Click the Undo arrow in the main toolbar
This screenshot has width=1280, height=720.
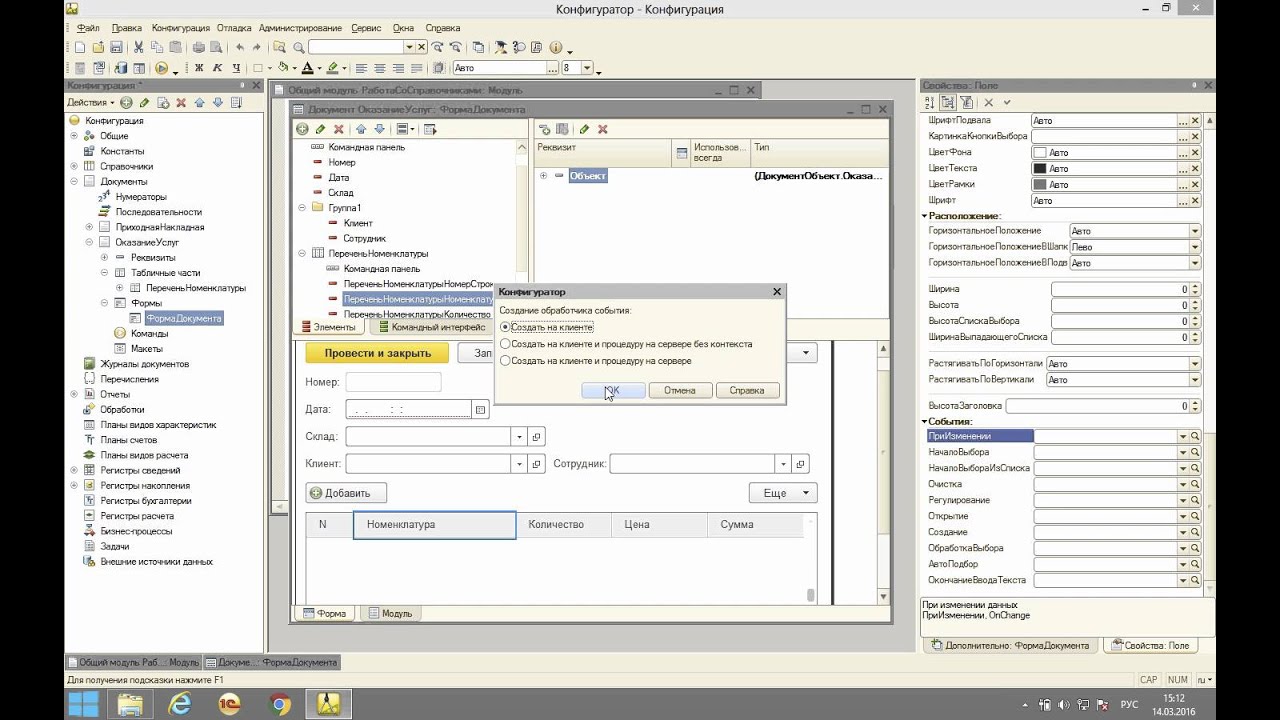click(240, 47)
